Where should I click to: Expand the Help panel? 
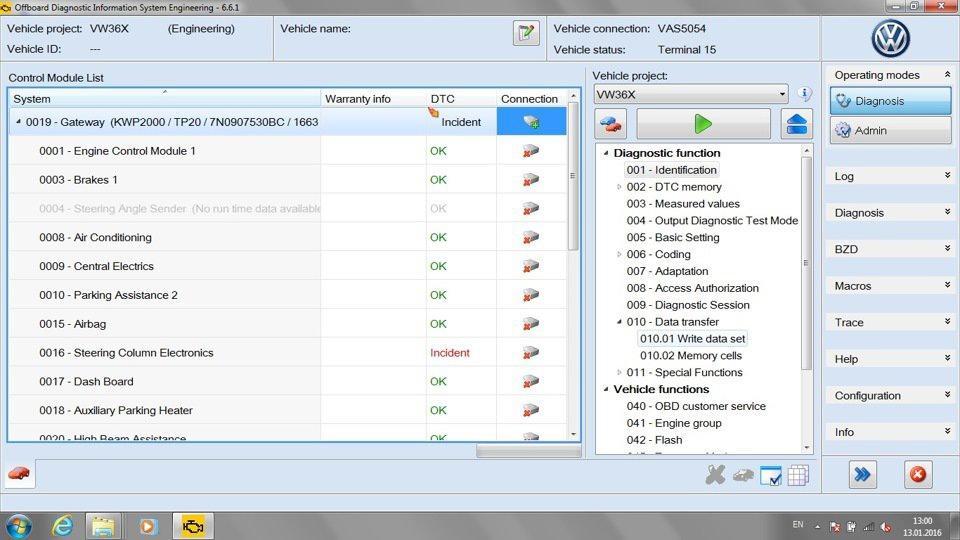[x=947, y=358]
